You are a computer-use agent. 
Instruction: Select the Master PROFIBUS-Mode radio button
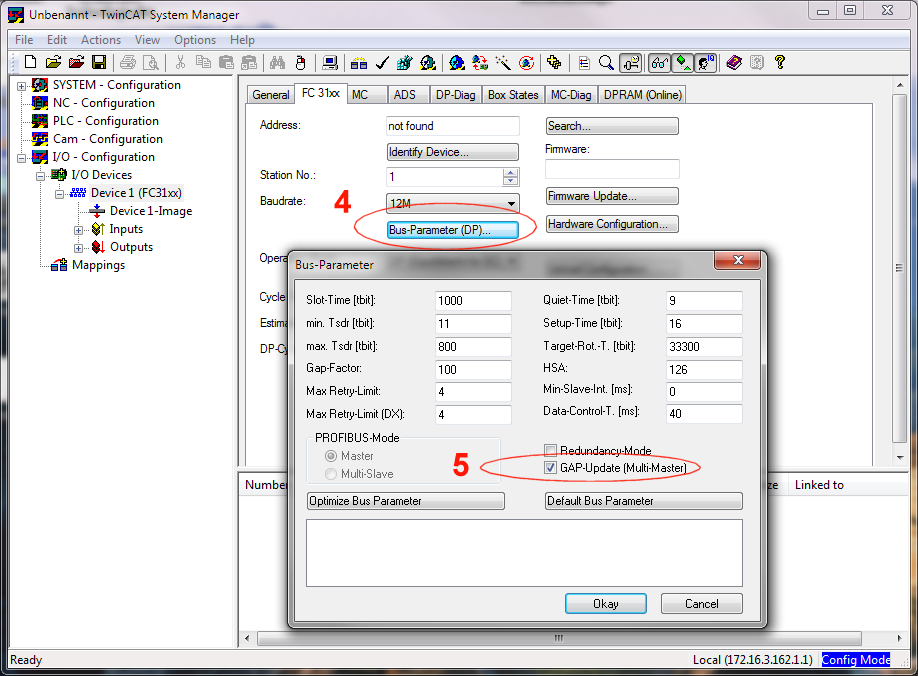click(x=331, y=456)
